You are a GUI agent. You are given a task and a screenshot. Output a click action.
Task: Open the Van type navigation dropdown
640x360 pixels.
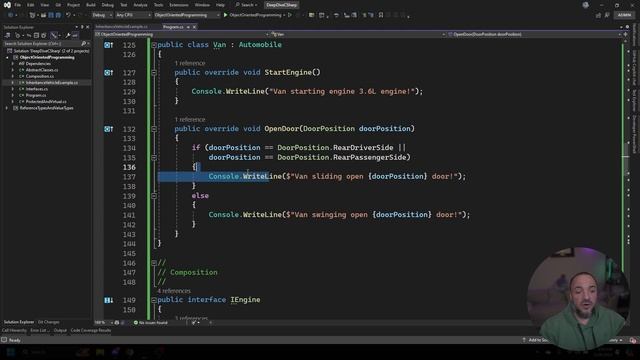point(358,34)
